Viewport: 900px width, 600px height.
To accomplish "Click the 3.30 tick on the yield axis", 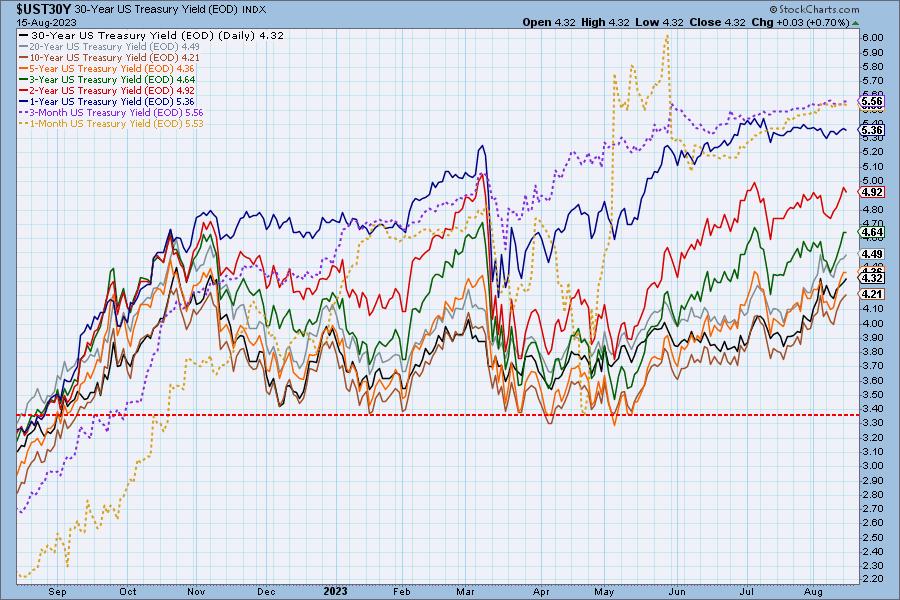I will [873, 423].
